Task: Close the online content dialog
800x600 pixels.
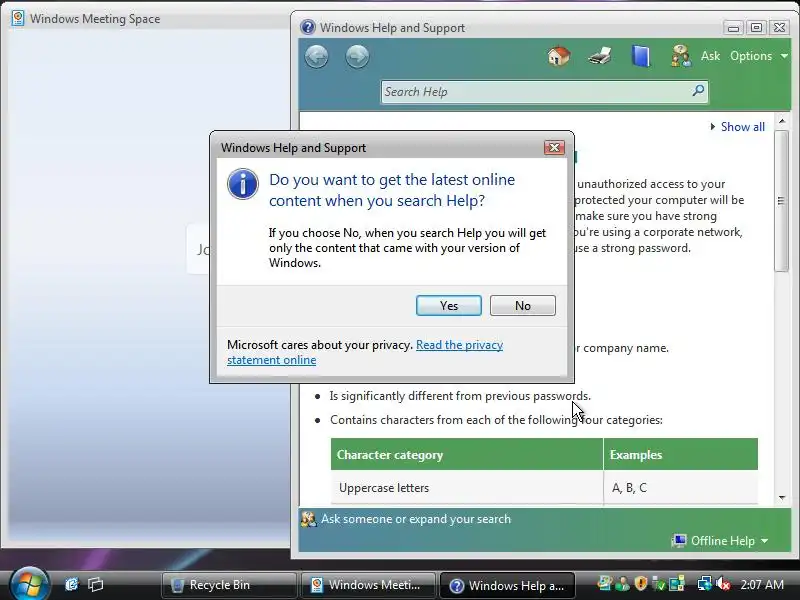Action: (x=554, y=148)
